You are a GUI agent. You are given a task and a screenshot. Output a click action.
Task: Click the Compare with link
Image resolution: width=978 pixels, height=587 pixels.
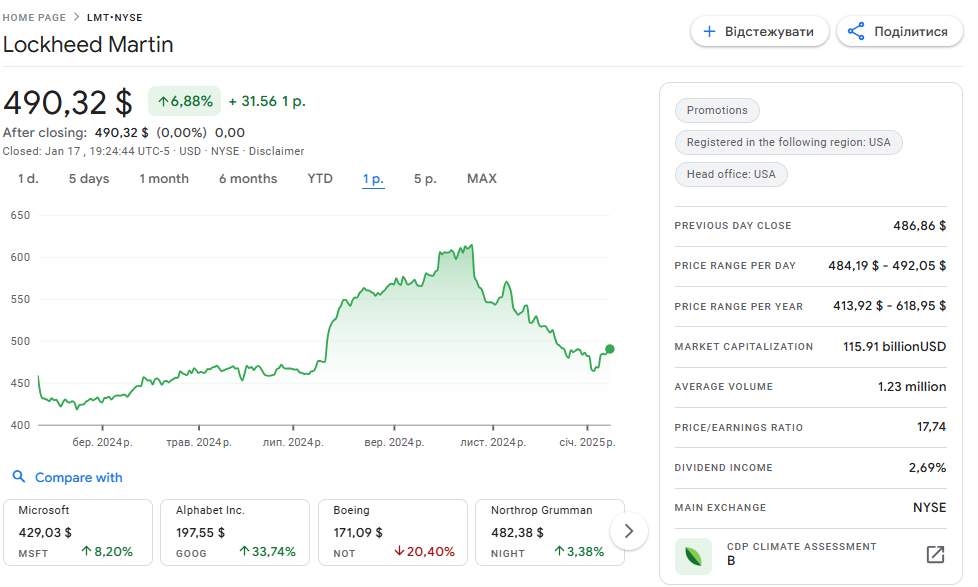[x=79, y=478]
